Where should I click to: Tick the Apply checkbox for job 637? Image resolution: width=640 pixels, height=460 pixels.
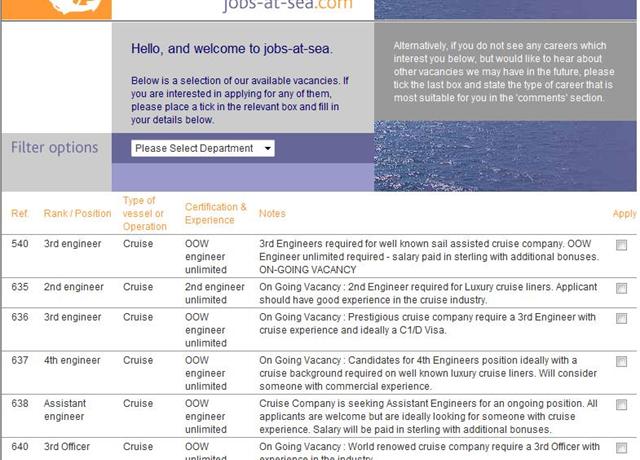click(x=621, y=362)
